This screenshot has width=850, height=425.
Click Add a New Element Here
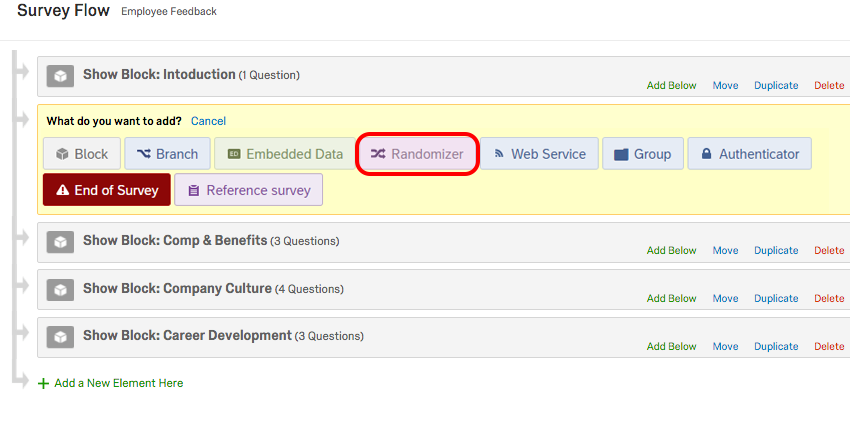[x=118, y=383]
